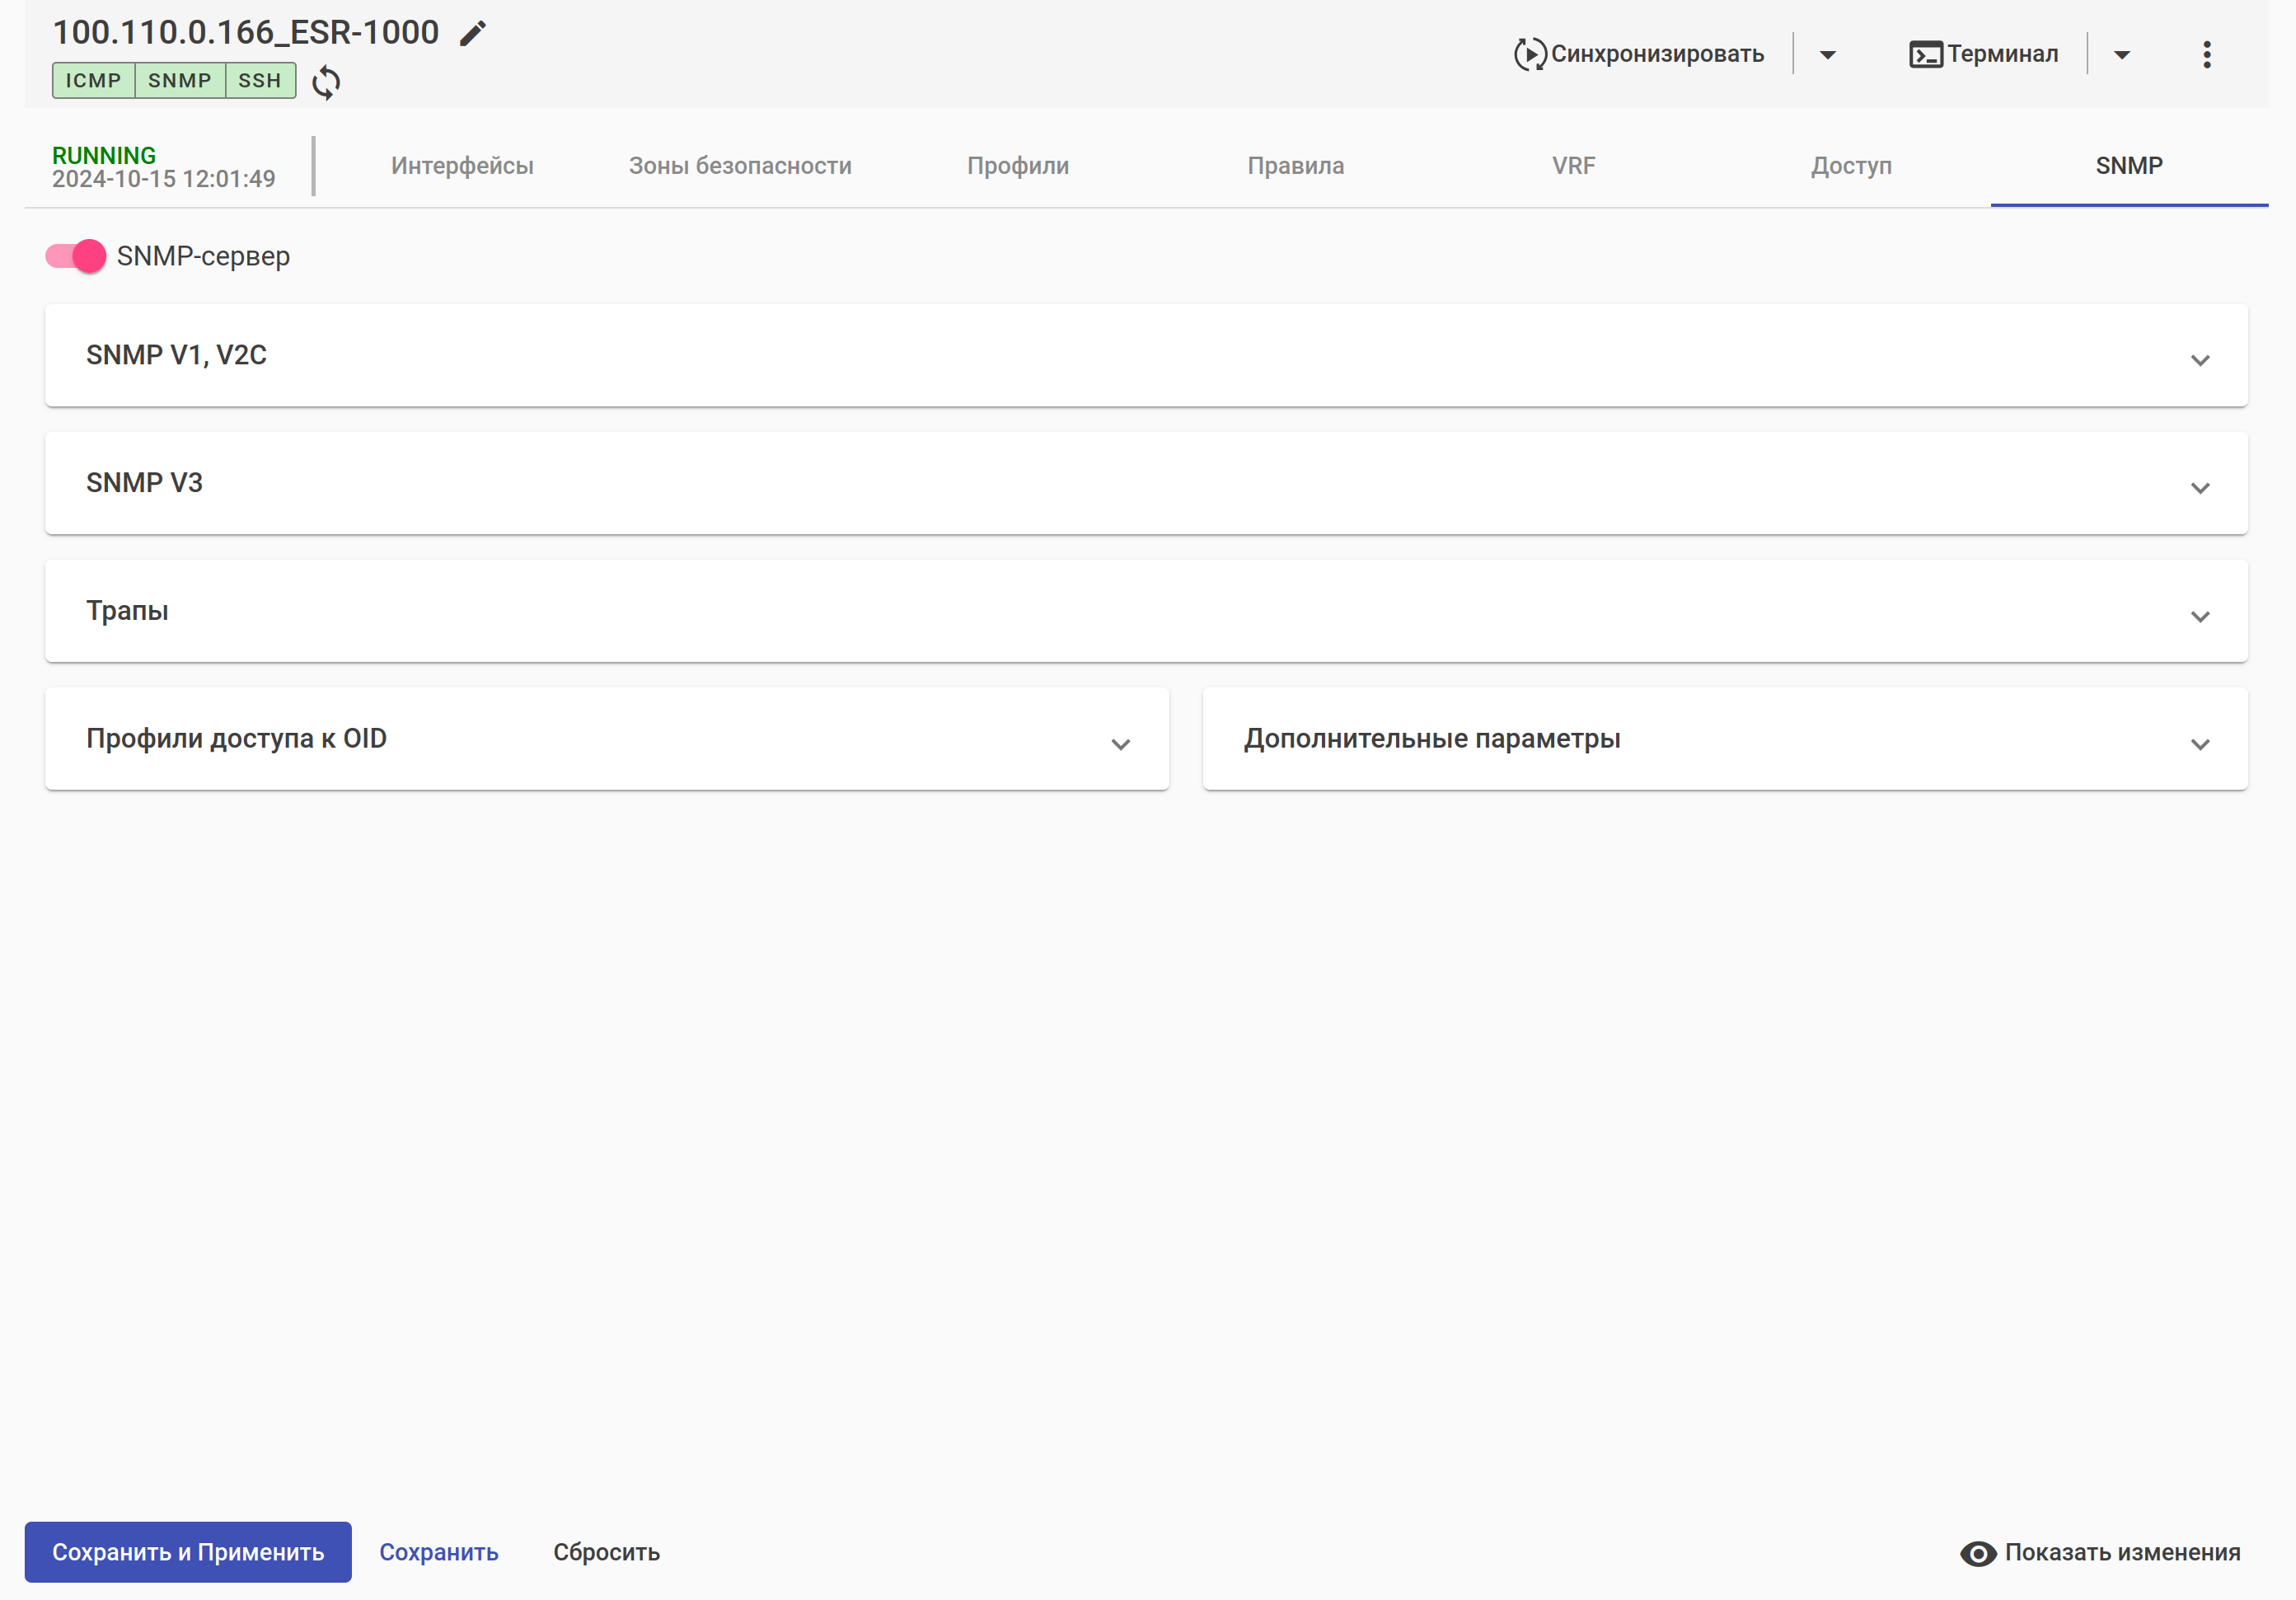Image resolution: width=2296 pixels, height=1600 pixels.
Task: Click the Сбросить button
Action: coord(606,1552)
